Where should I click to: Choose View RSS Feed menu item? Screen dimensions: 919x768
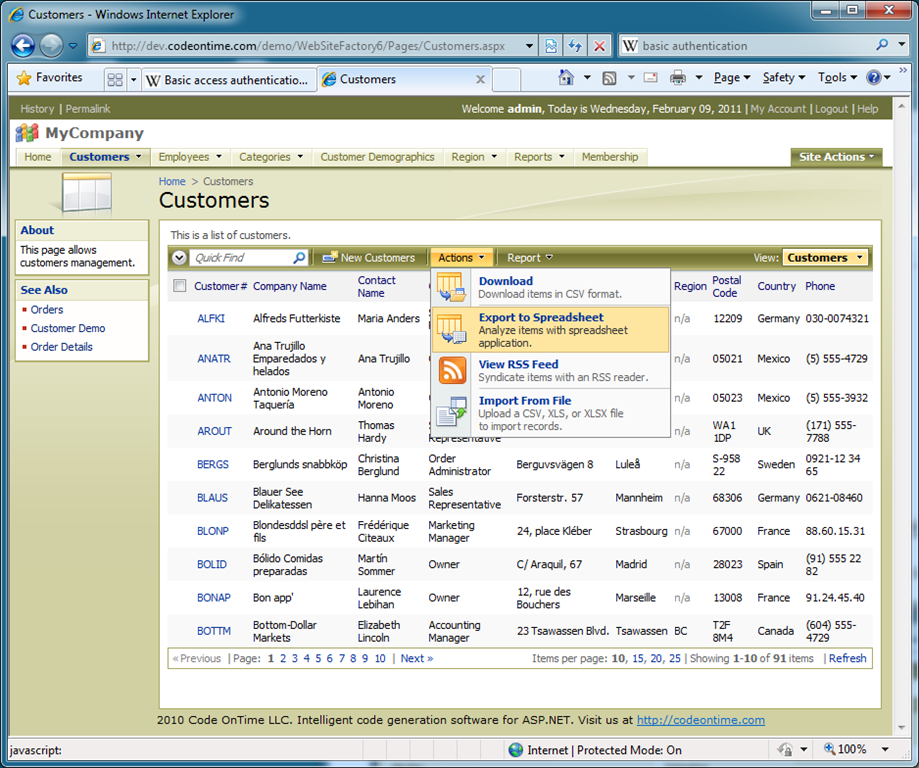pos(550,371)
